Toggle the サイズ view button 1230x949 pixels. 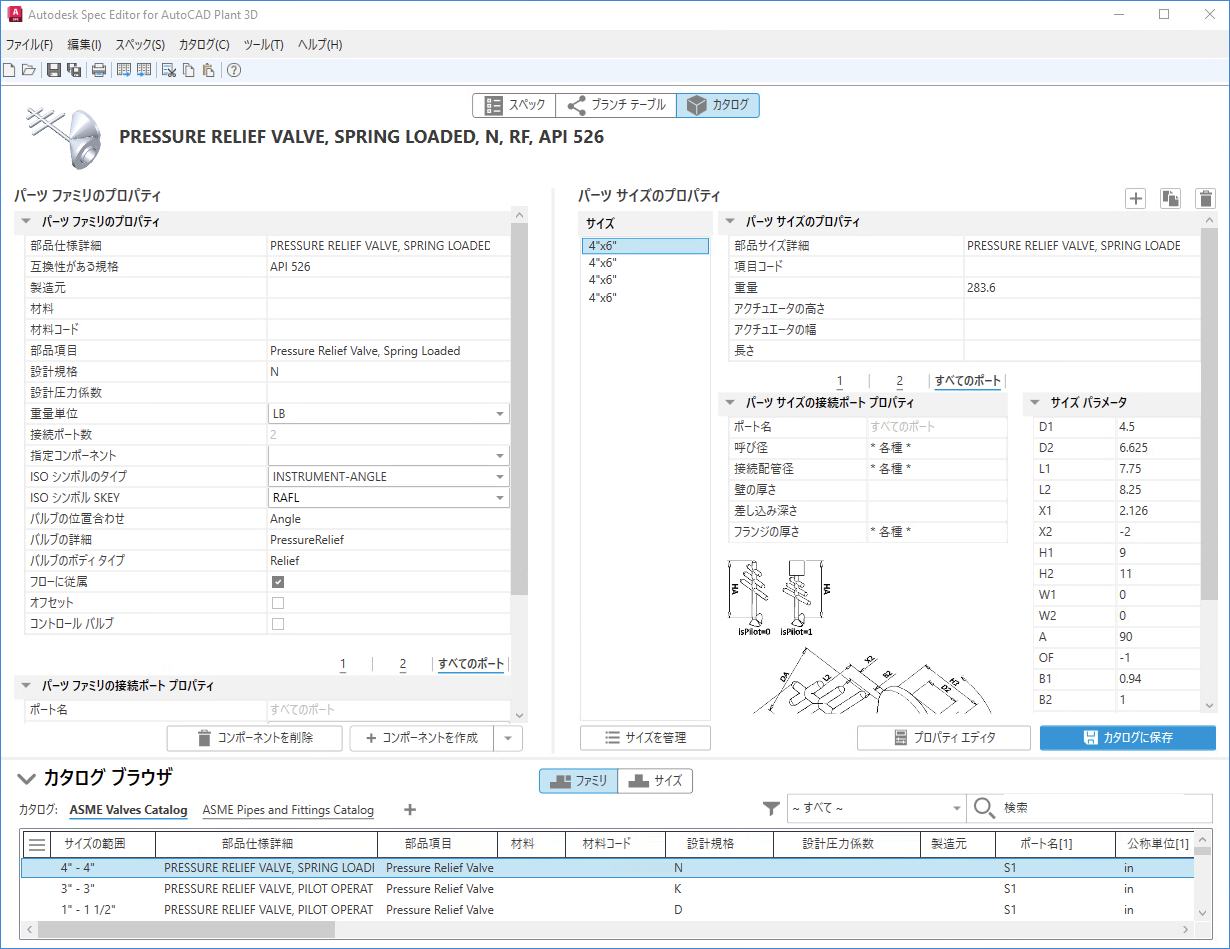655,781
